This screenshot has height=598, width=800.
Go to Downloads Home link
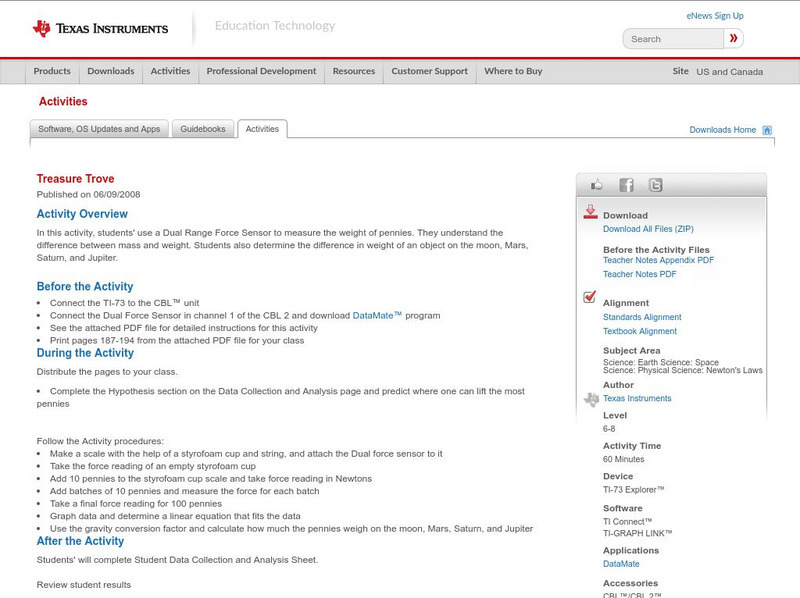pyautogui.click(x=722, y=130)
